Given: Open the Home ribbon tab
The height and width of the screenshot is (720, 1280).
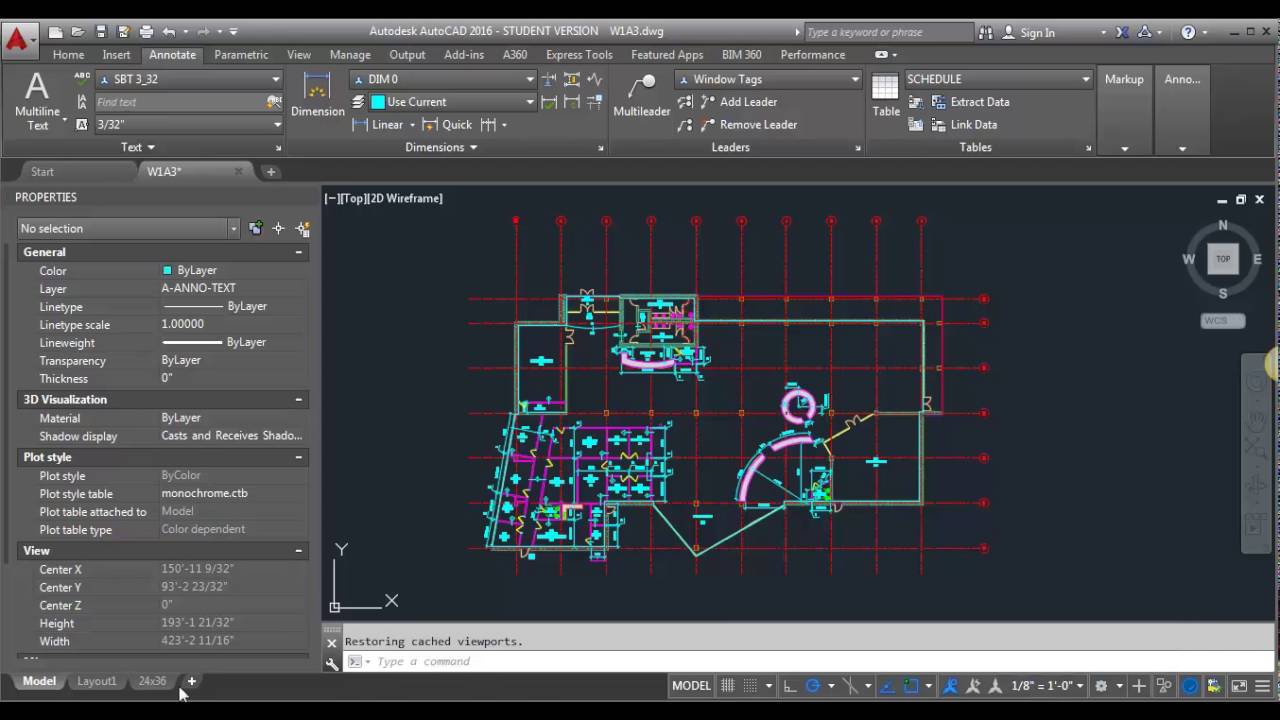Looking at the screenshot, I should (68, 55).
